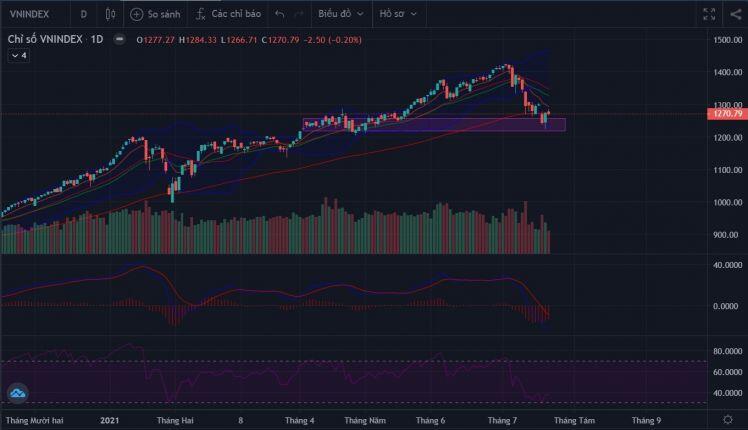Viewport: 748px width, 430px height.
Task: Click the 2021 time axis label
Action: [x=110, y=420]
